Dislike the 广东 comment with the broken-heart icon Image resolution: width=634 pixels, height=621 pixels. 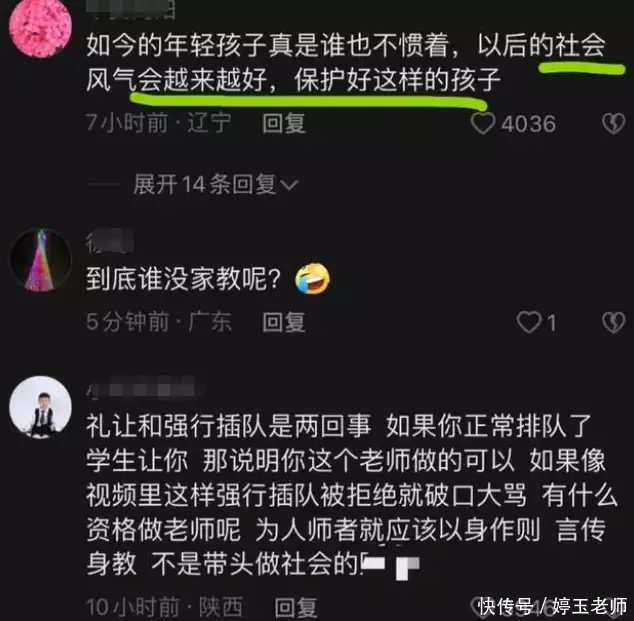tap(614, 323)
